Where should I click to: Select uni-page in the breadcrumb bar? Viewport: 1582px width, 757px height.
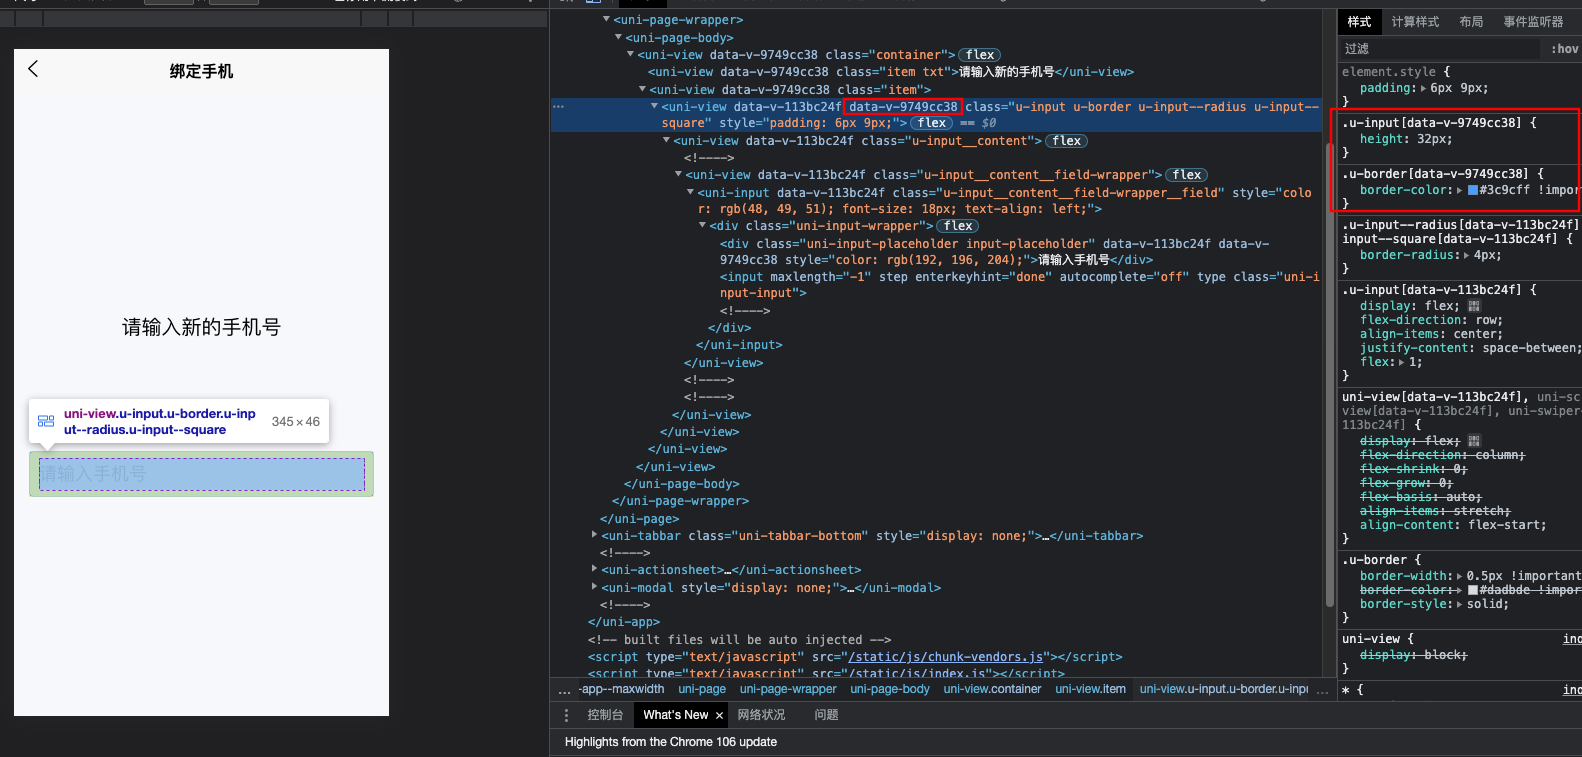coord(702,689)
